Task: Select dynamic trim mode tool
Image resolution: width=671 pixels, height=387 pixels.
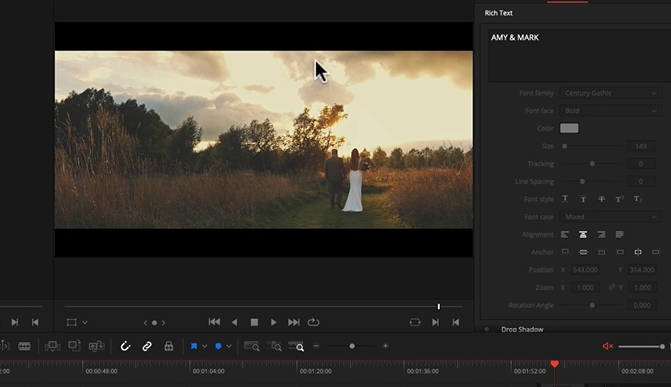Action: coord(4,346)
